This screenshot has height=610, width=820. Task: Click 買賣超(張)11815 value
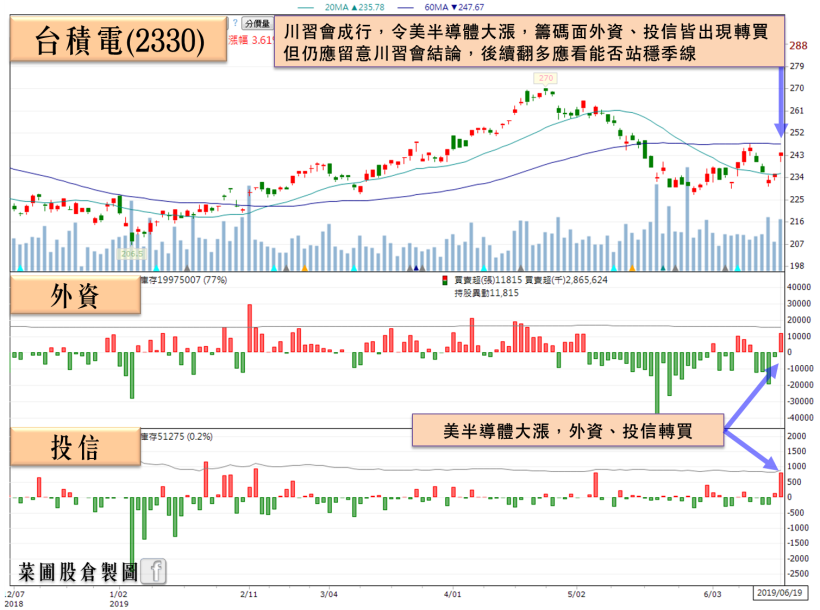(x=488, y=280)
